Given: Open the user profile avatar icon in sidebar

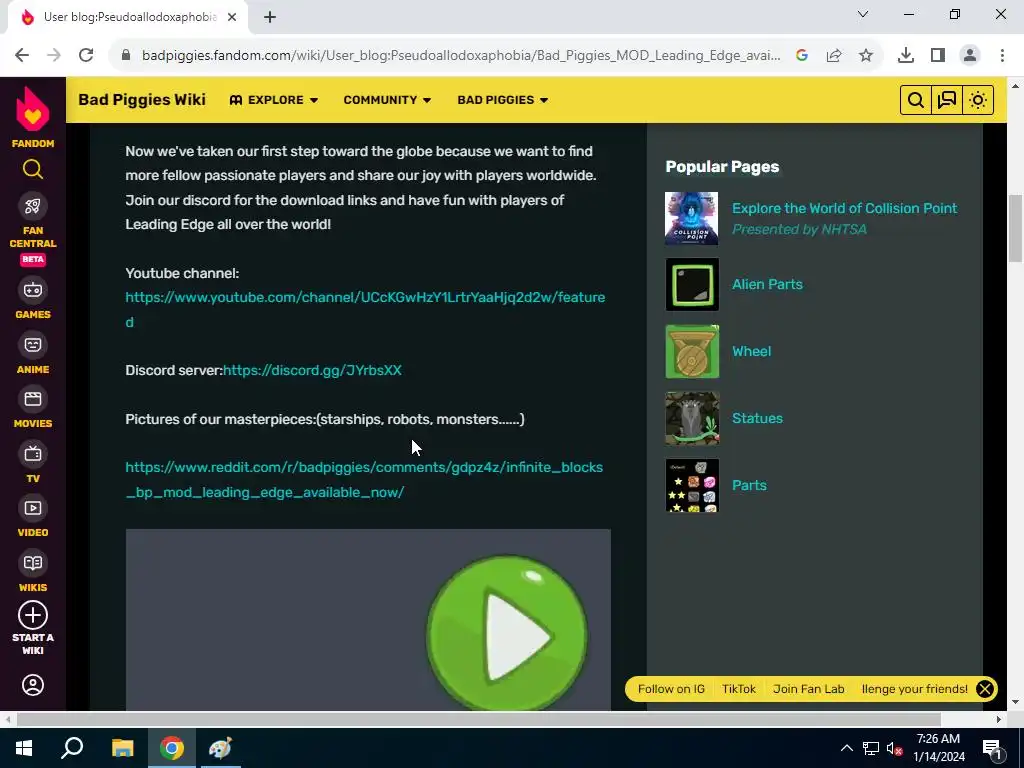Looking at the screenshot, I should [x=33, y=685].
